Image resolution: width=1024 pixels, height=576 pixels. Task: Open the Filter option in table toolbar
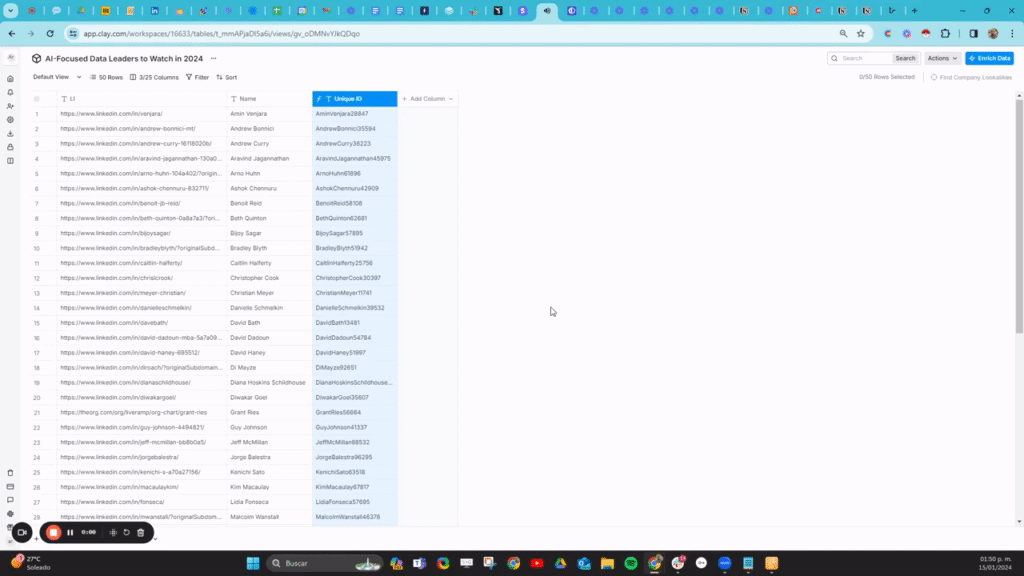(x=198, y=77)
